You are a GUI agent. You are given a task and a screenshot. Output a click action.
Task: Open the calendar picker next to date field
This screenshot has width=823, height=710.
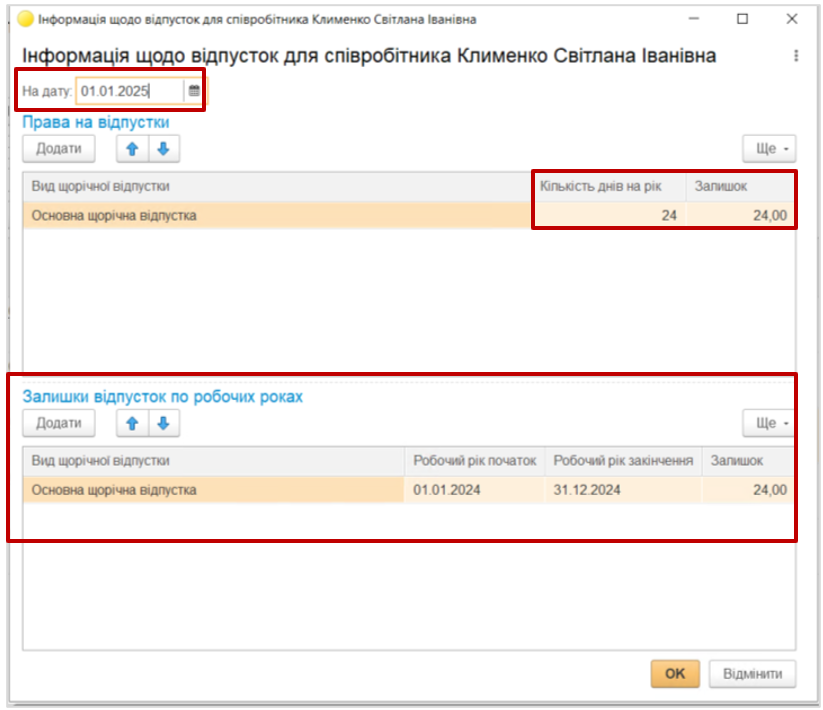(194, 91)
